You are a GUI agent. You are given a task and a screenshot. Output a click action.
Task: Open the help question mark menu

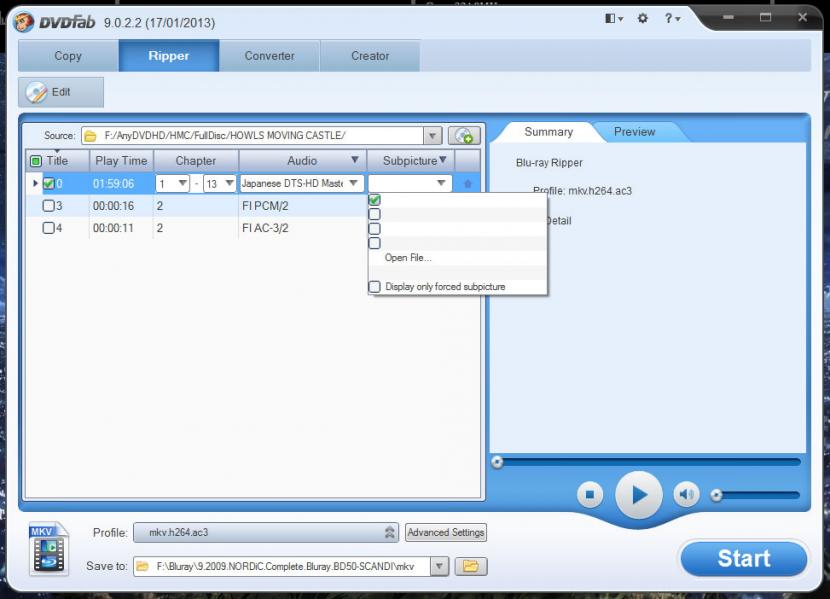click(x=672, y=19)
